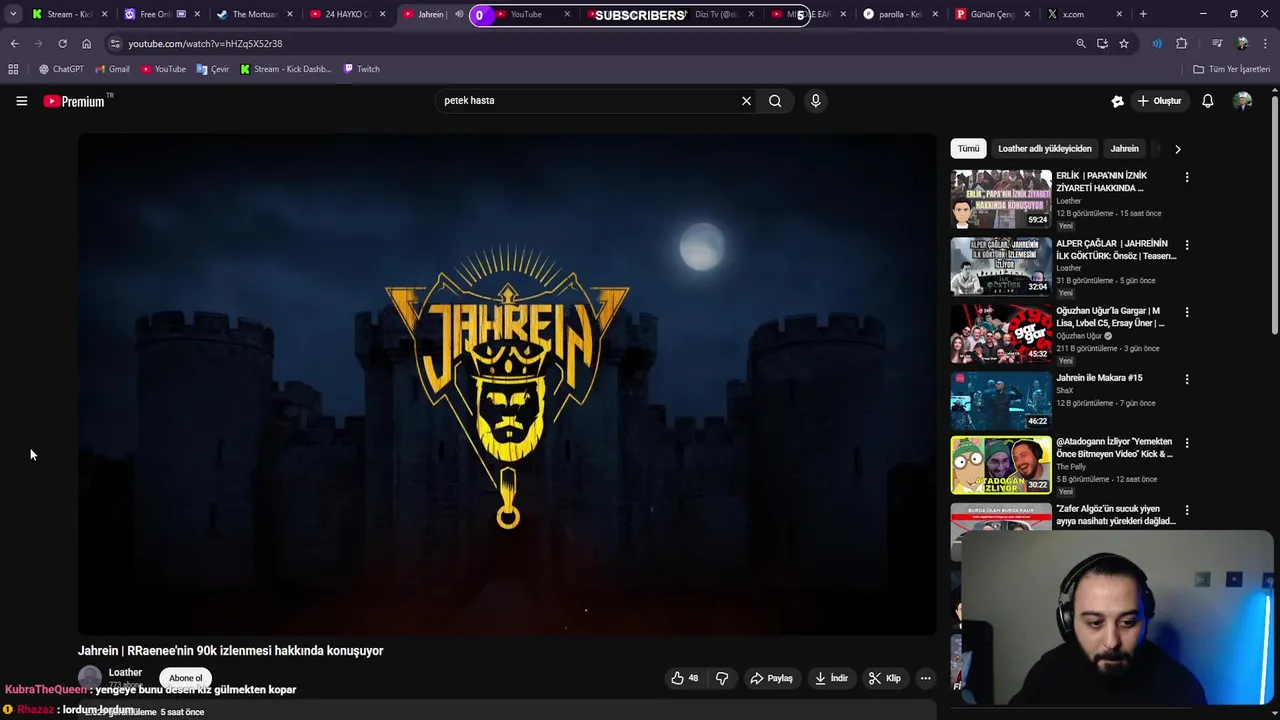
Task: Bookmark this page with the star icon
Action: coord(1124,44)
